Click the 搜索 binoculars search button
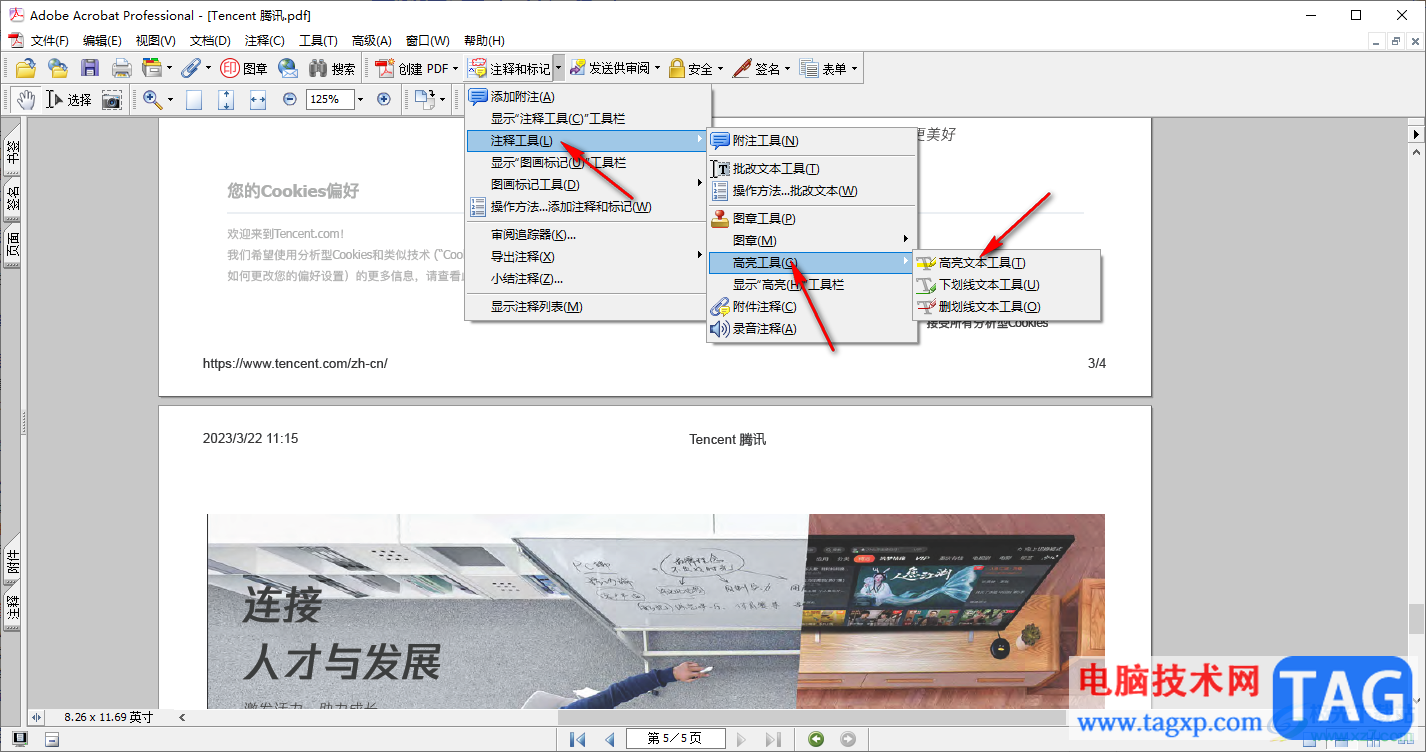The height and width of the screenshot is (752, 1426). pos(332,68)
